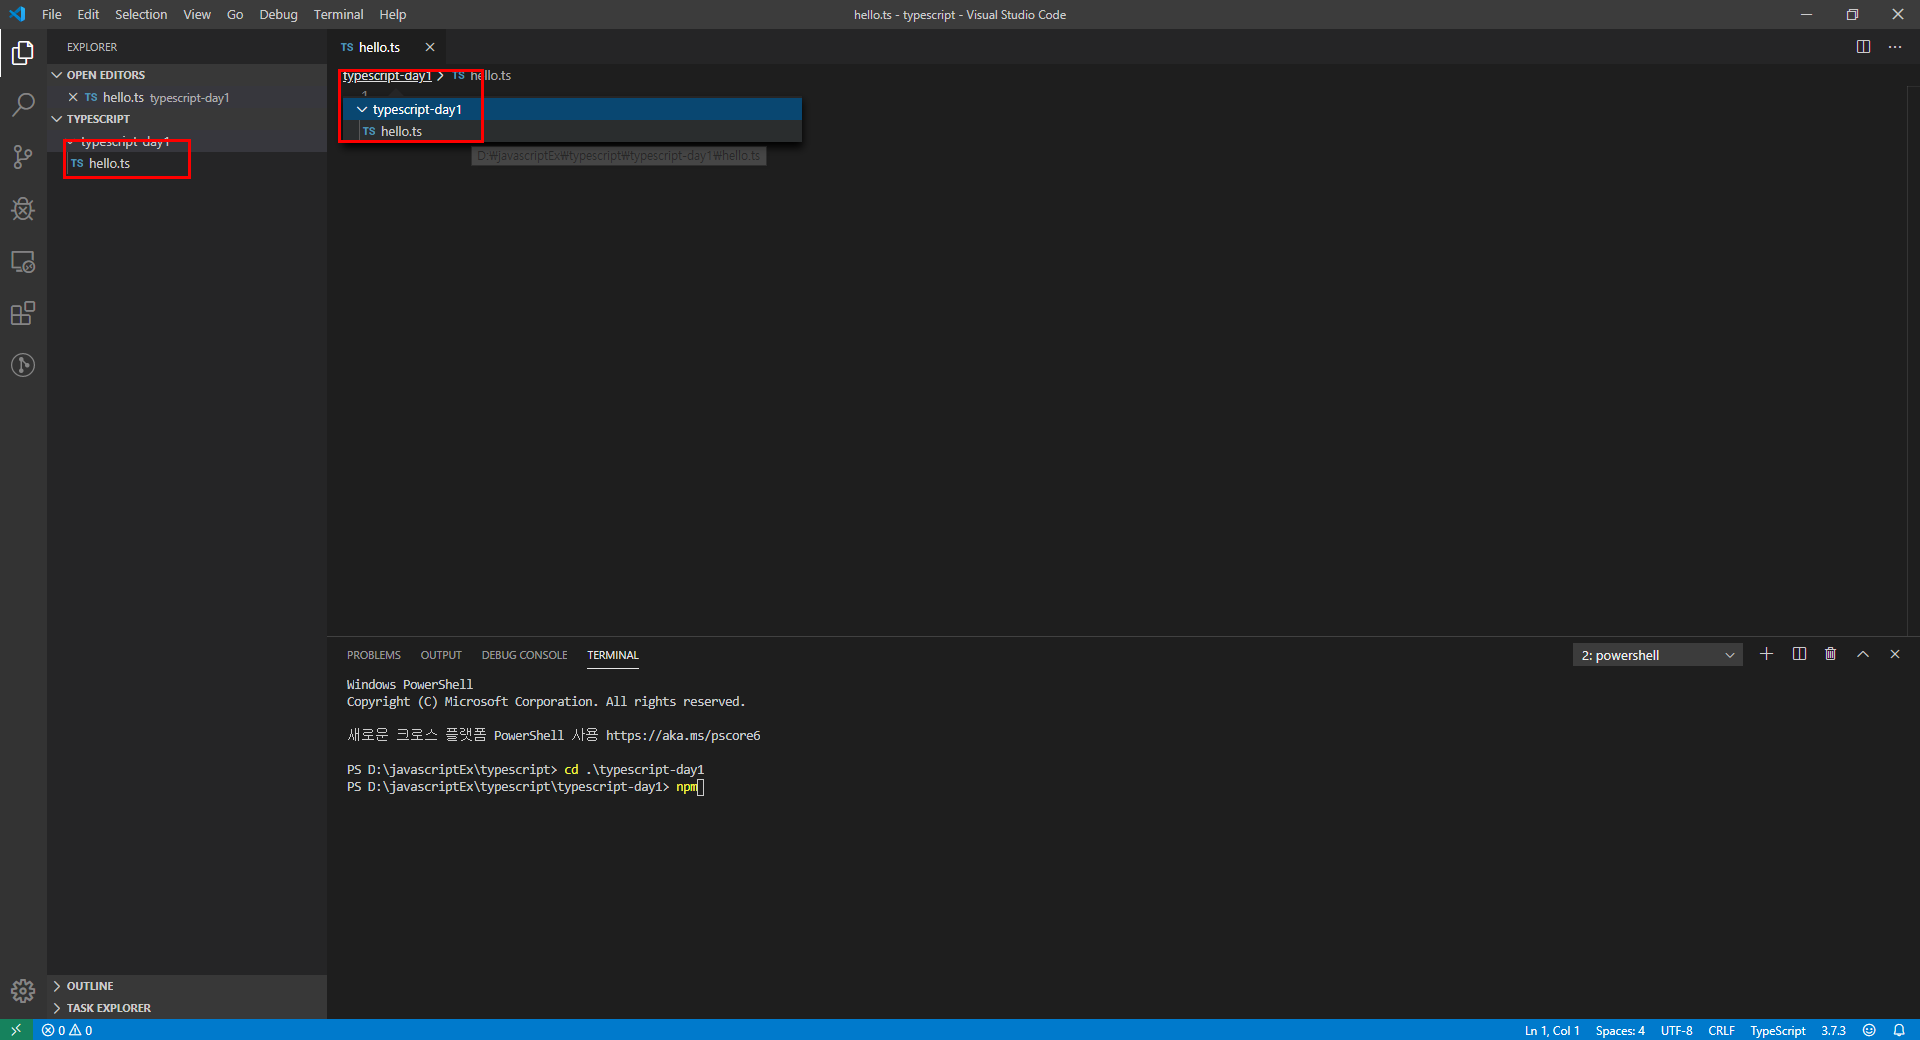The image size is (1920, 1040).
Task: Go to line via Ln 1, Col 1
Action: pos(1552,1030)
